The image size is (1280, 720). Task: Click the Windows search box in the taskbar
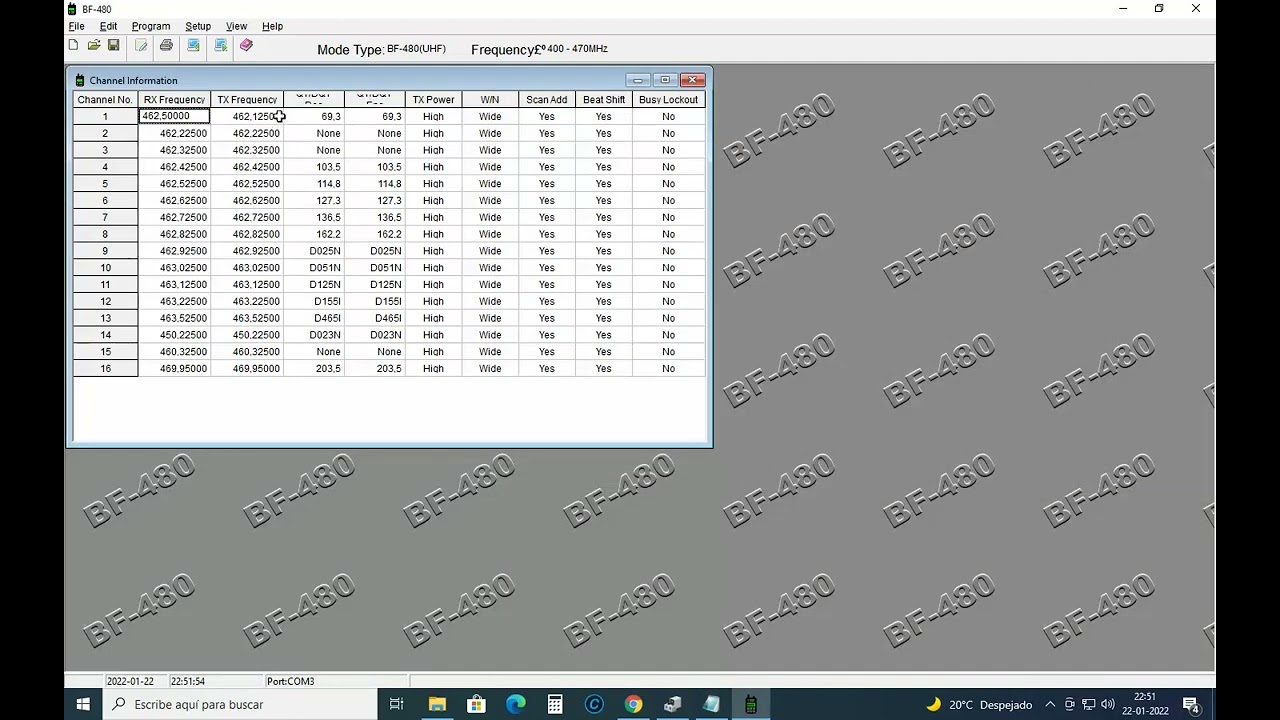(240, 704)
